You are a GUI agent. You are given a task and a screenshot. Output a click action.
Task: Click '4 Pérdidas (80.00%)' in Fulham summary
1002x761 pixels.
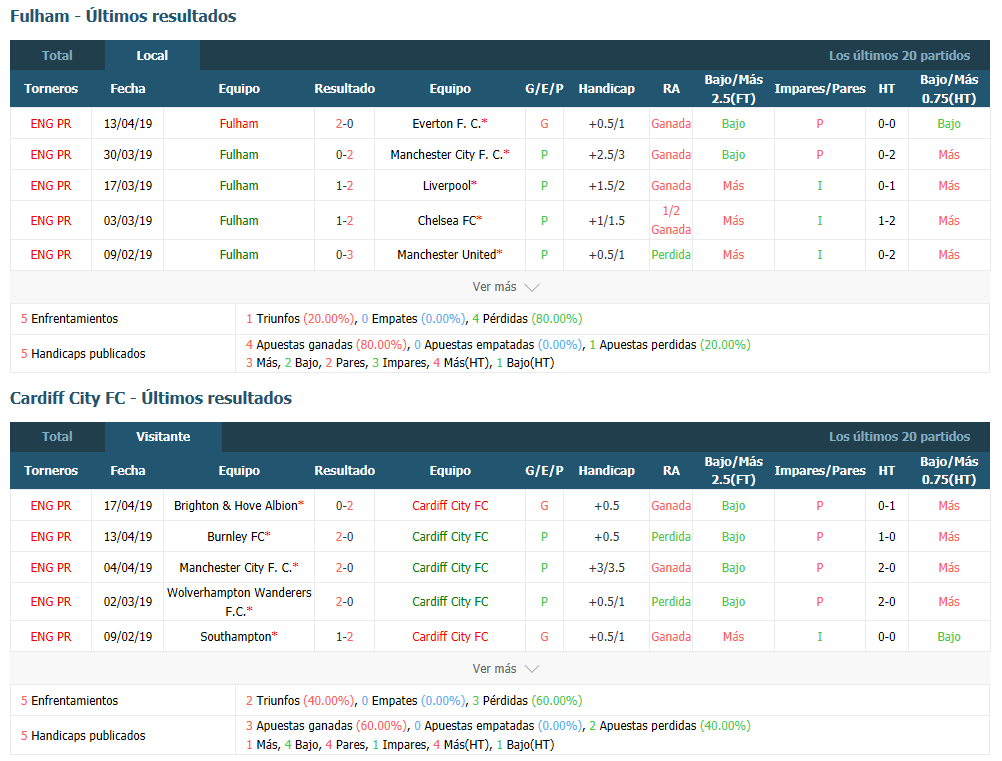tap(527, 318)
